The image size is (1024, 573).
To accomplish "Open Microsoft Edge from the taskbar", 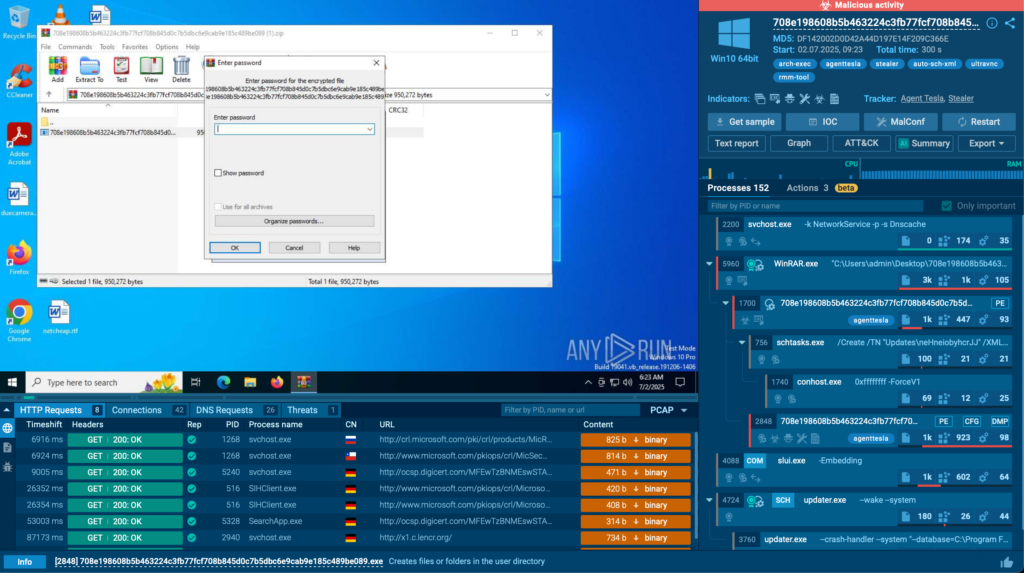I will pos(224,382).
